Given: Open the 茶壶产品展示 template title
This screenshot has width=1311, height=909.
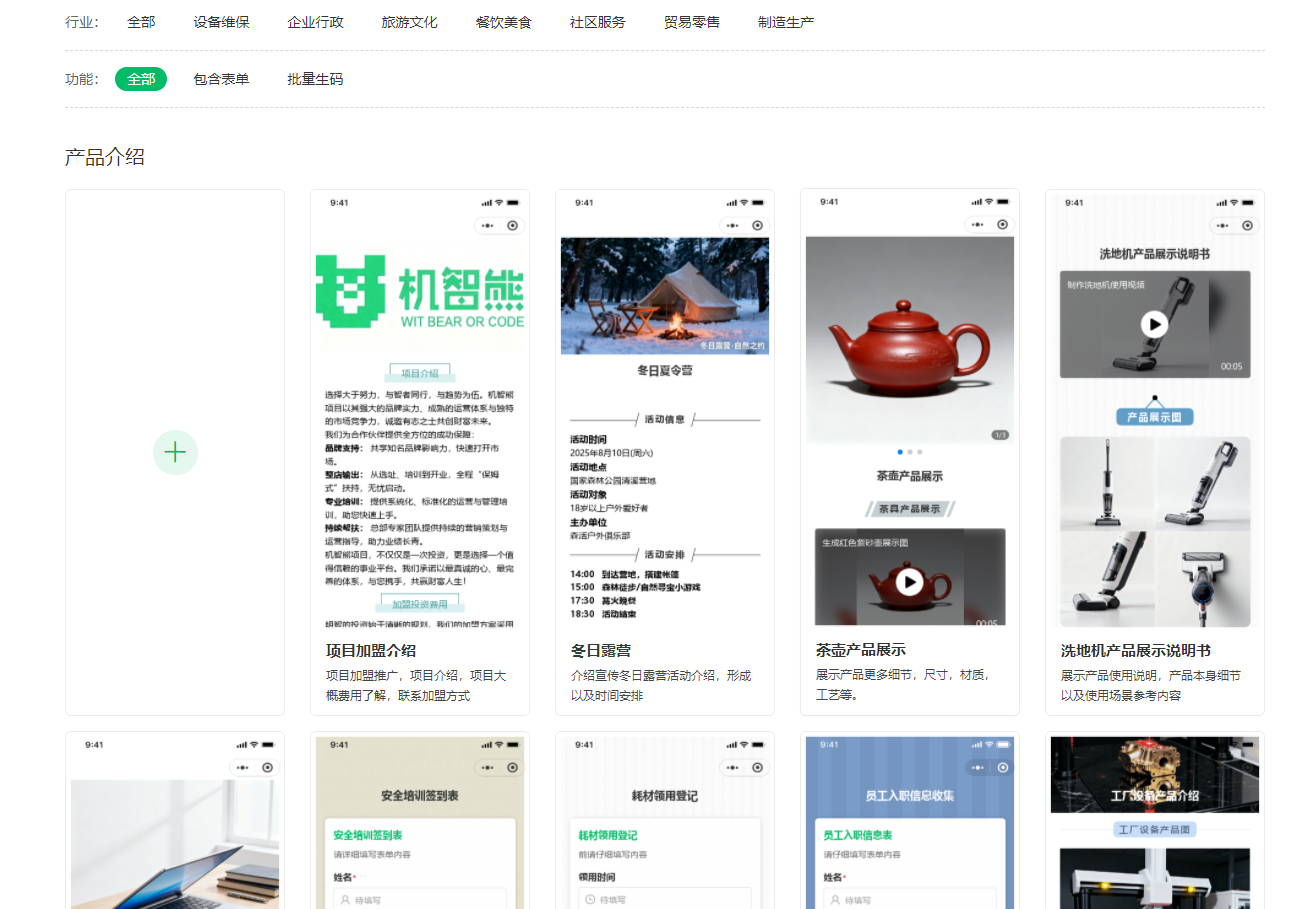Looking at the screenshot, I should [x=861, y=651].
